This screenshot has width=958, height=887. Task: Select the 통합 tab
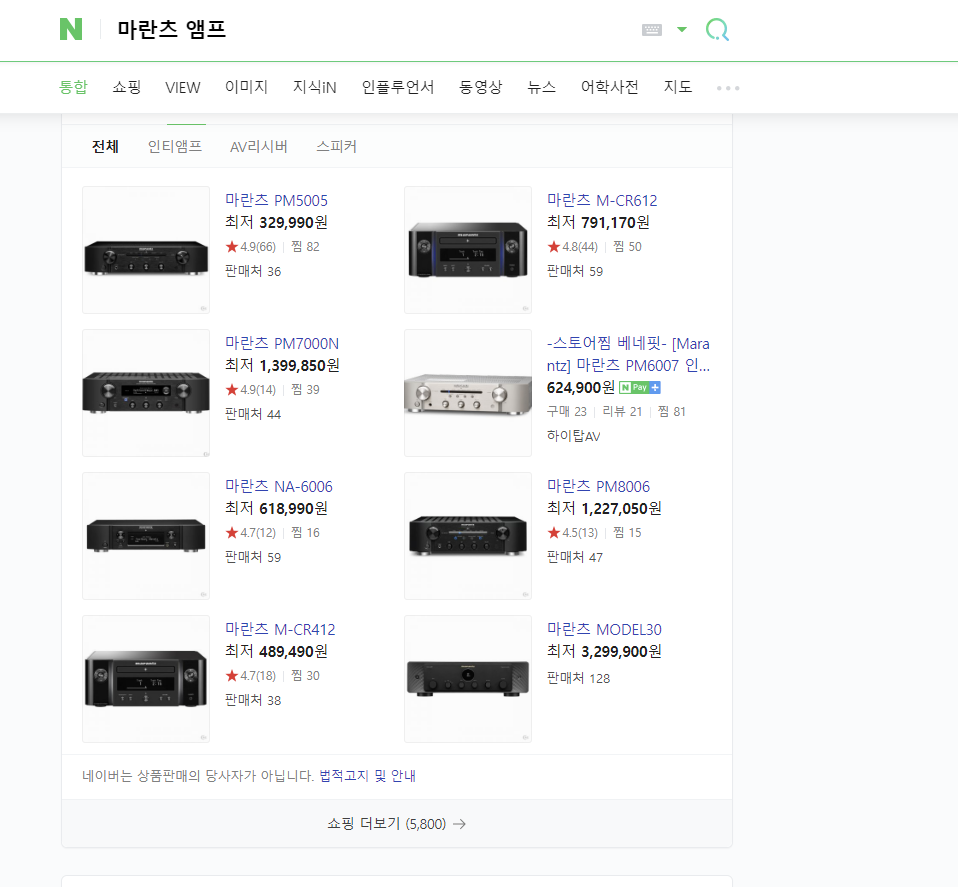coord(73,87)
